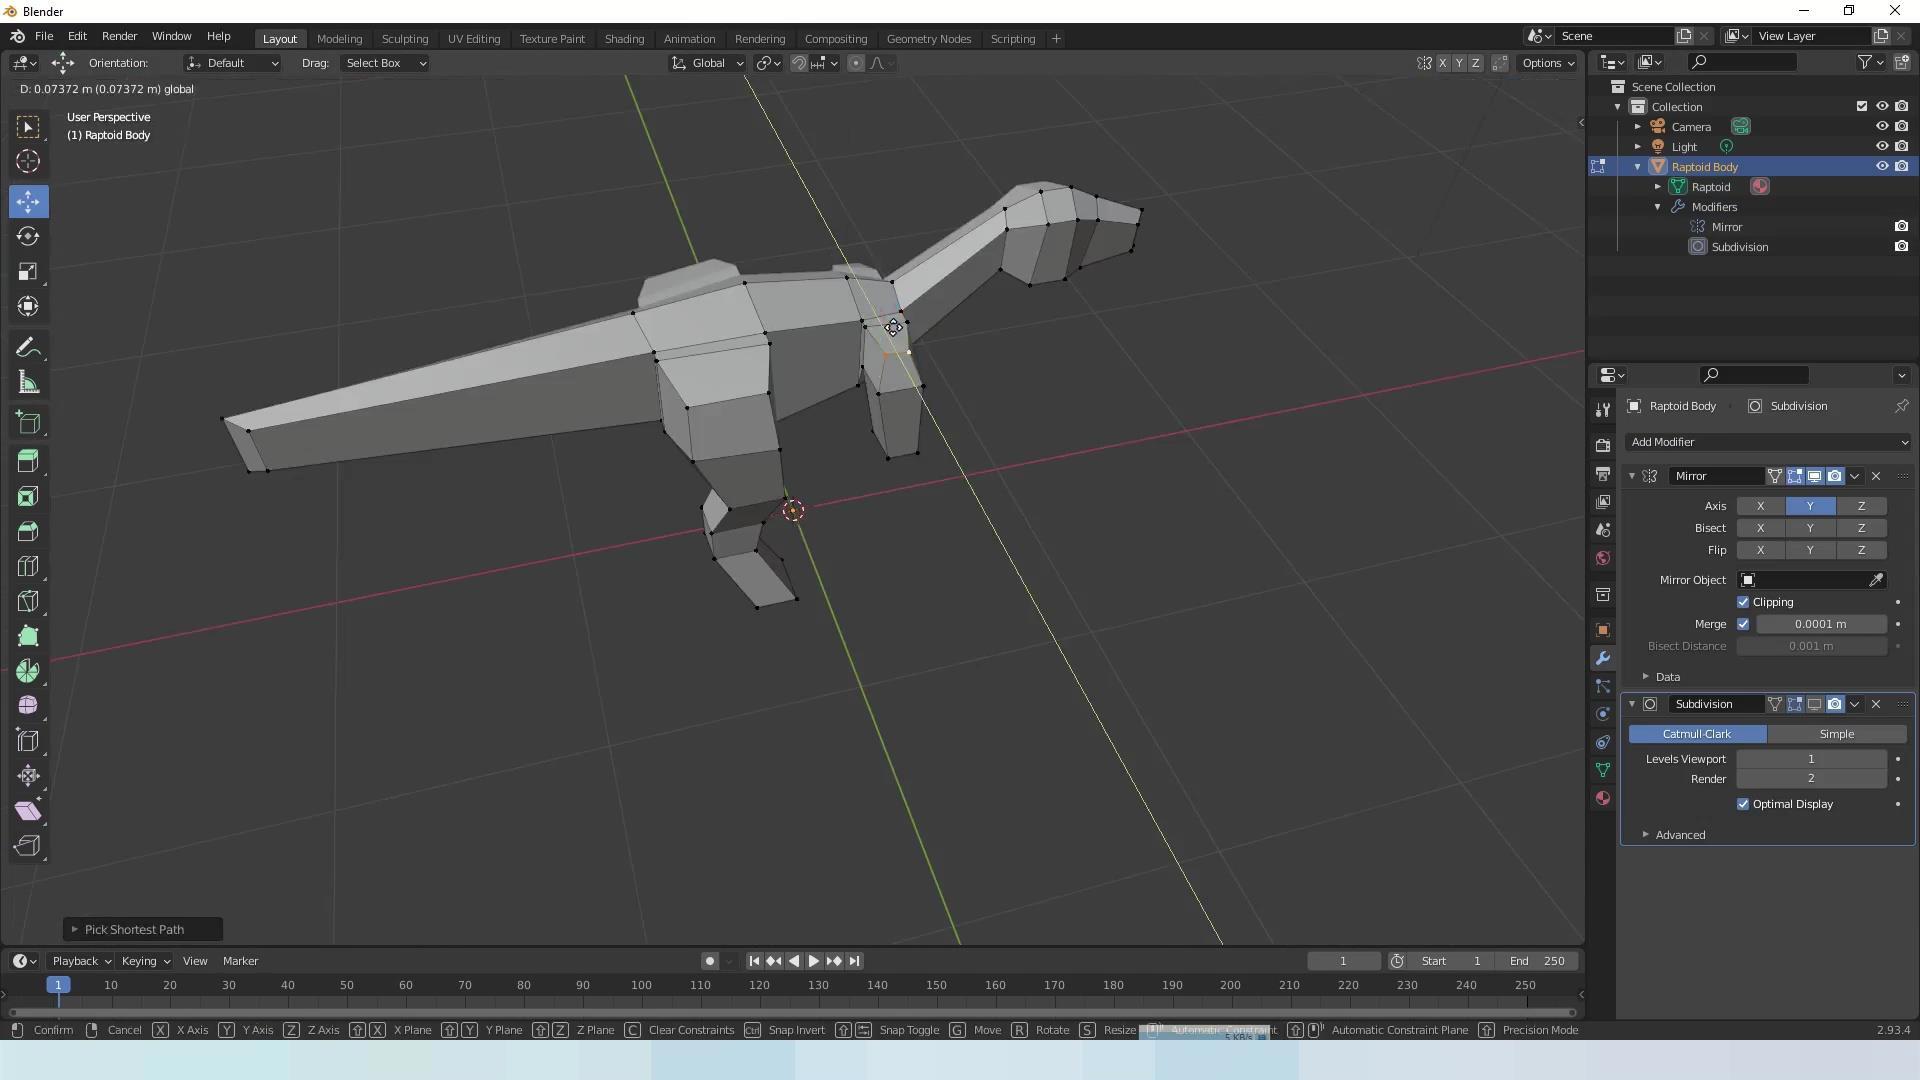Screen dimensions: 1920x1080
Task: Switch subdivision type to Simple
Action: pyautogui.click(x=1836, y=734)
